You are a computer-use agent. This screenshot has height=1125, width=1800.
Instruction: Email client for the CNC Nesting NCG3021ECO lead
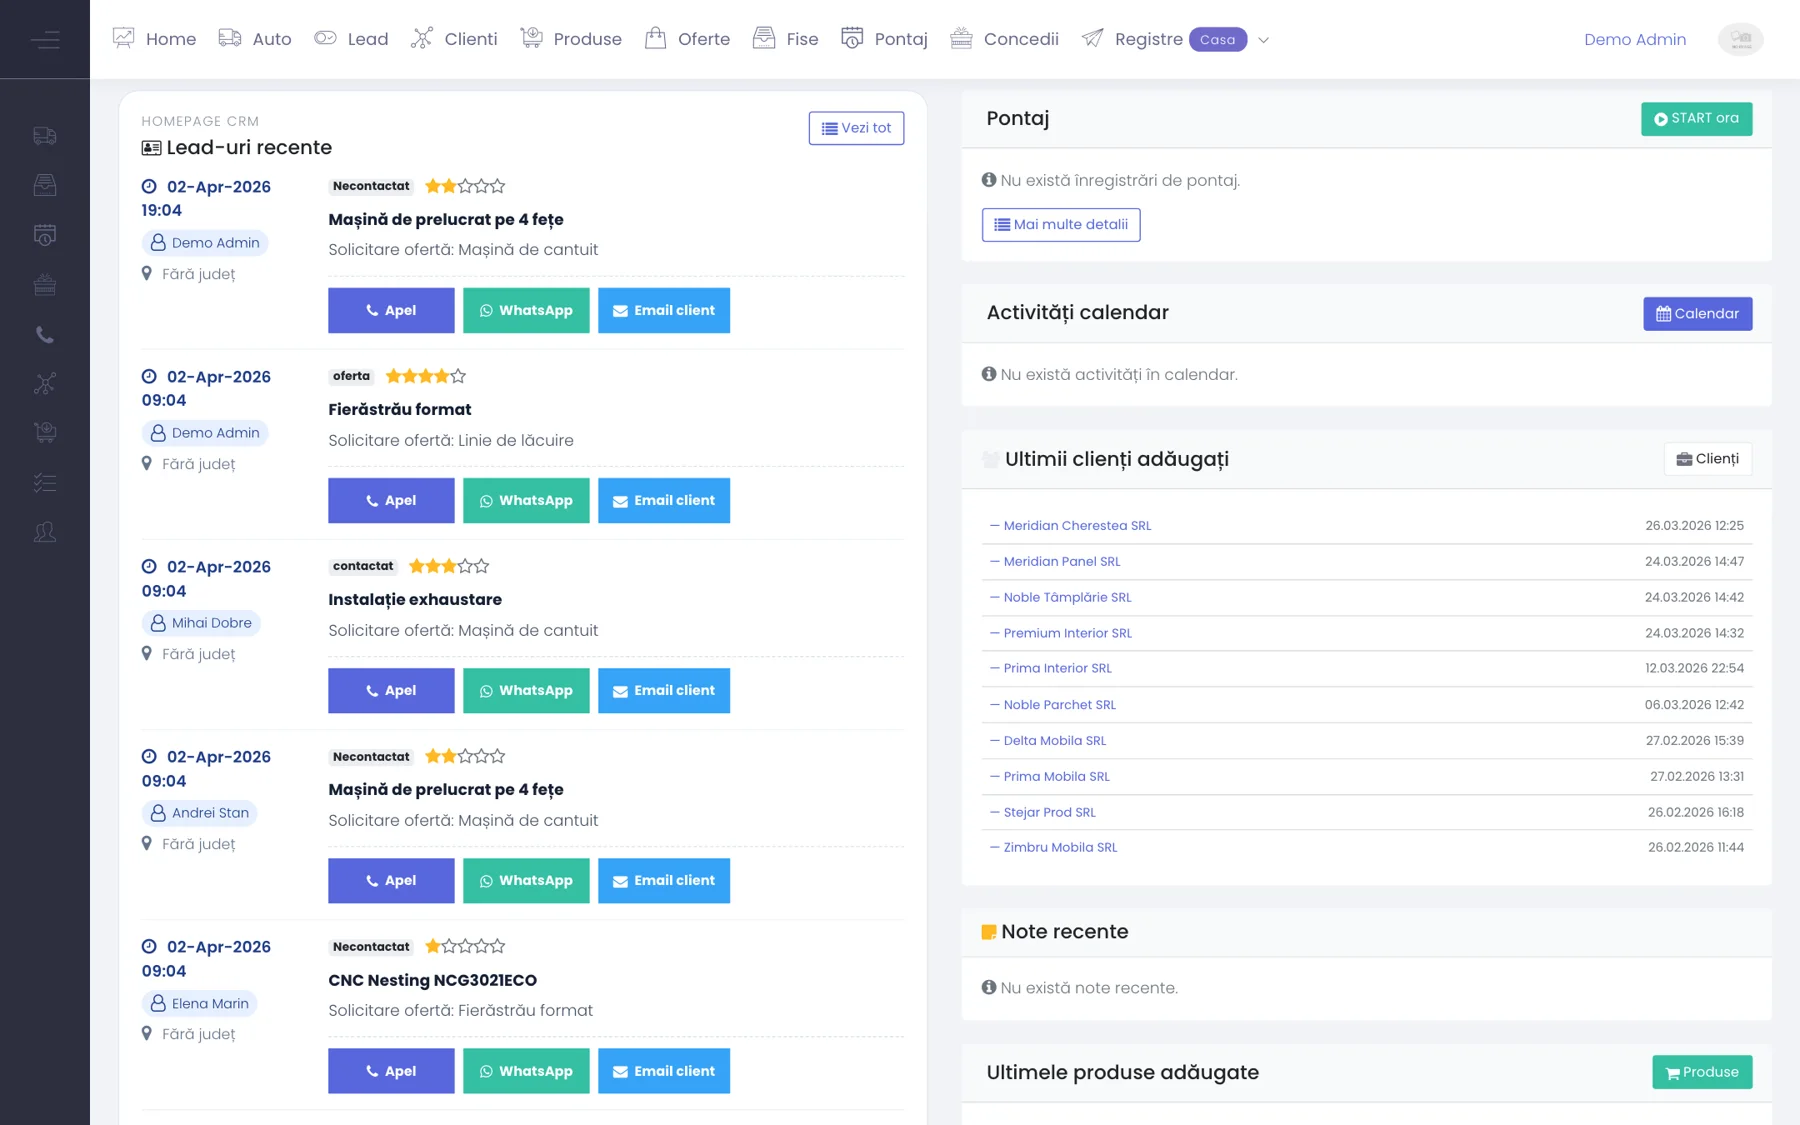point(664,1071)
